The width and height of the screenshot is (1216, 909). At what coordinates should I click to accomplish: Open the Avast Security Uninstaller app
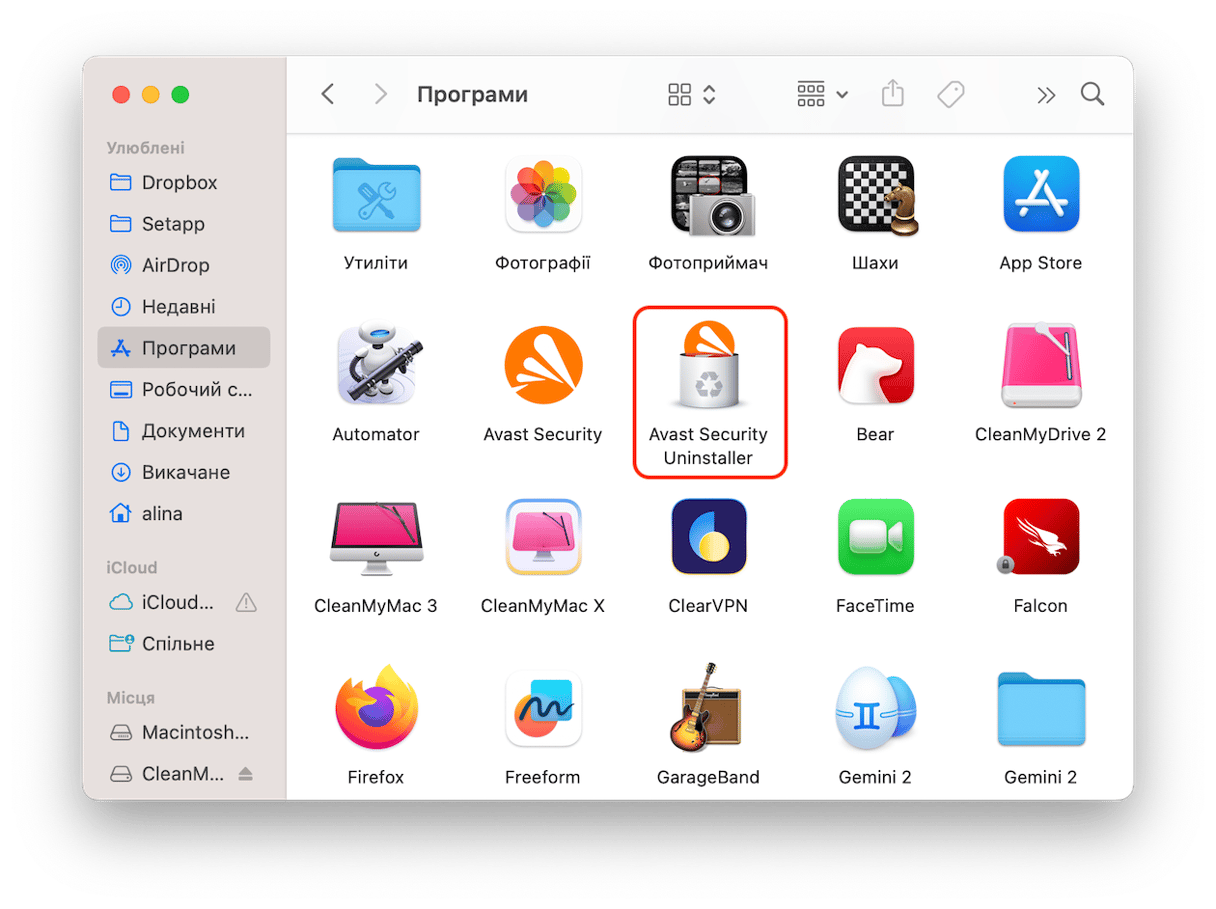tap(709, 368)
